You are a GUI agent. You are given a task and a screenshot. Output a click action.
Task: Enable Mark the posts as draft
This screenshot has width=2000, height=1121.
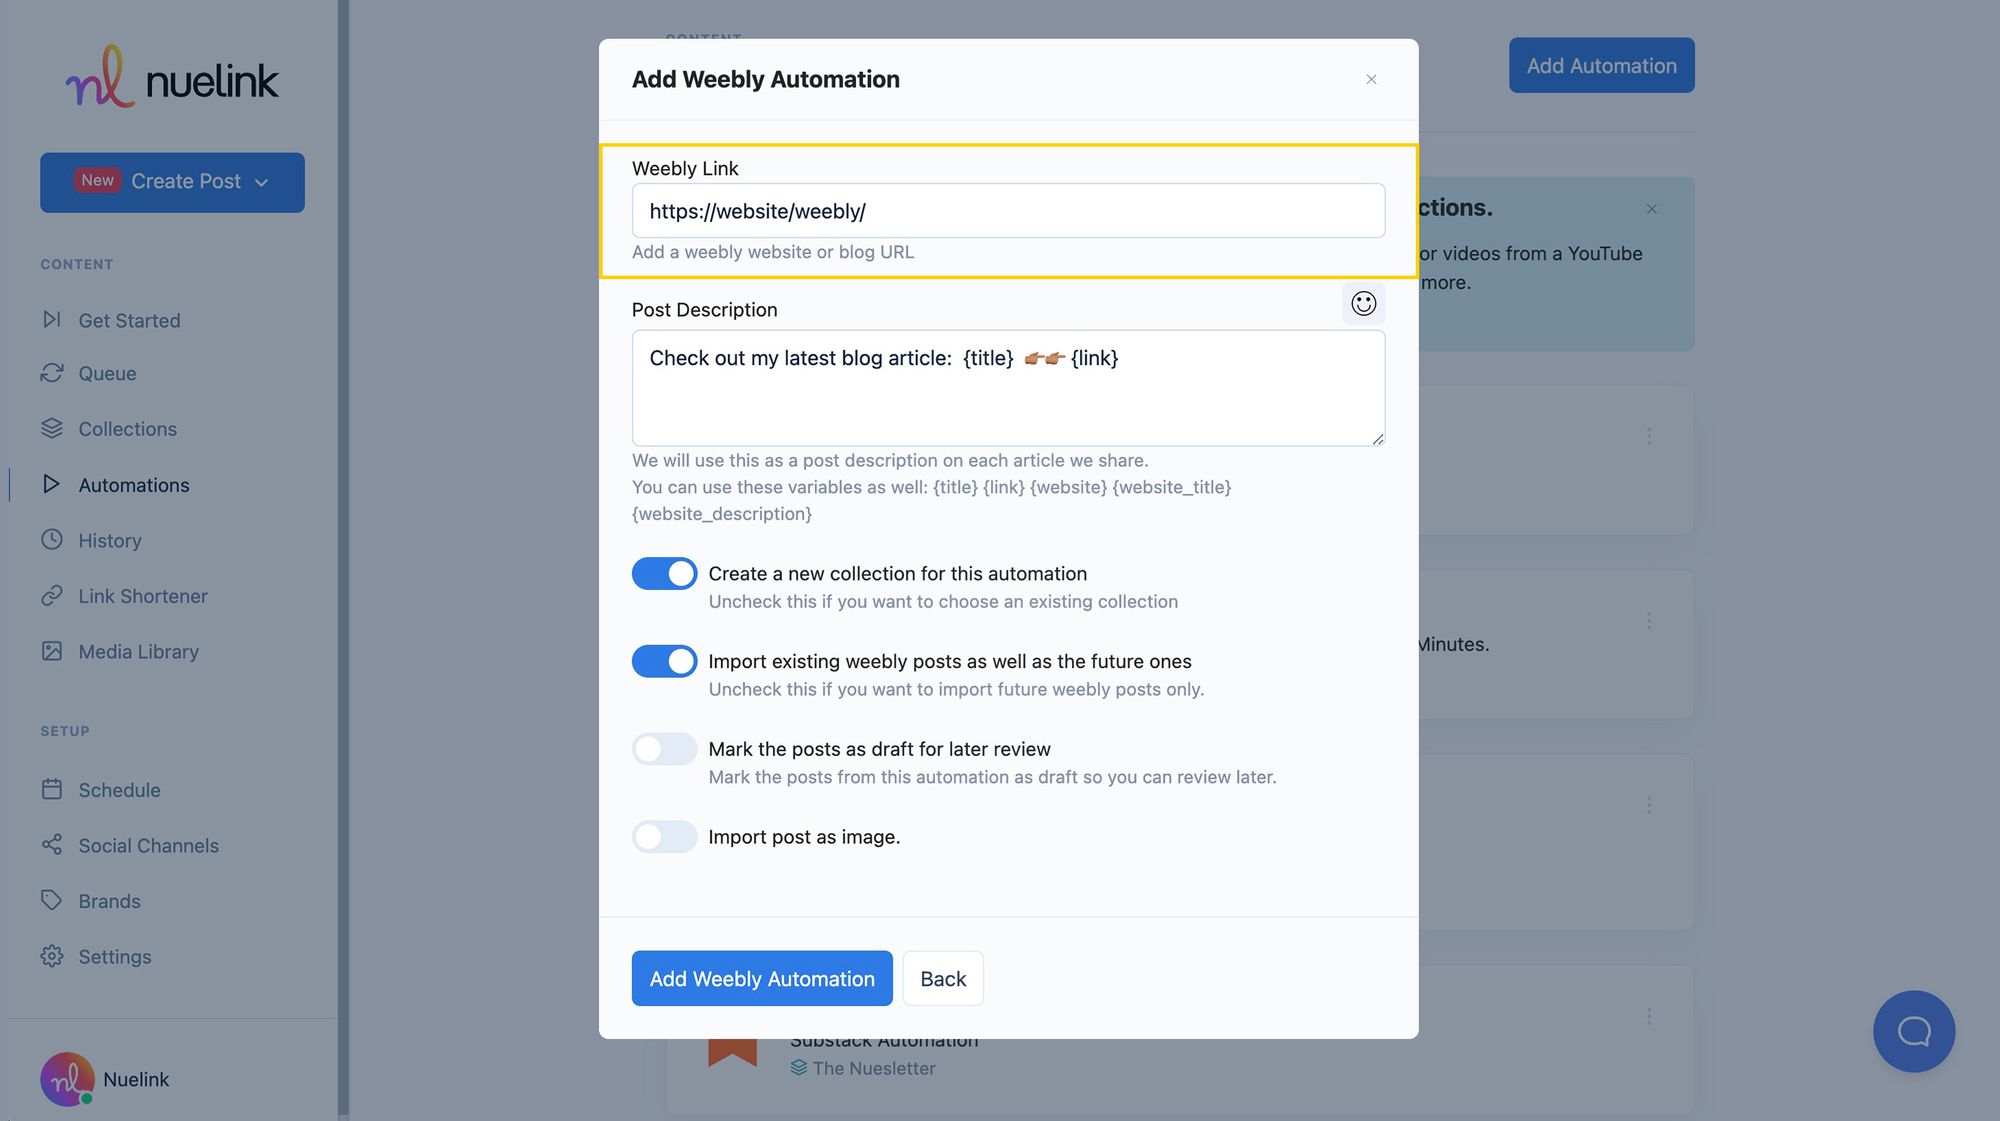click(x=664, y=749)
